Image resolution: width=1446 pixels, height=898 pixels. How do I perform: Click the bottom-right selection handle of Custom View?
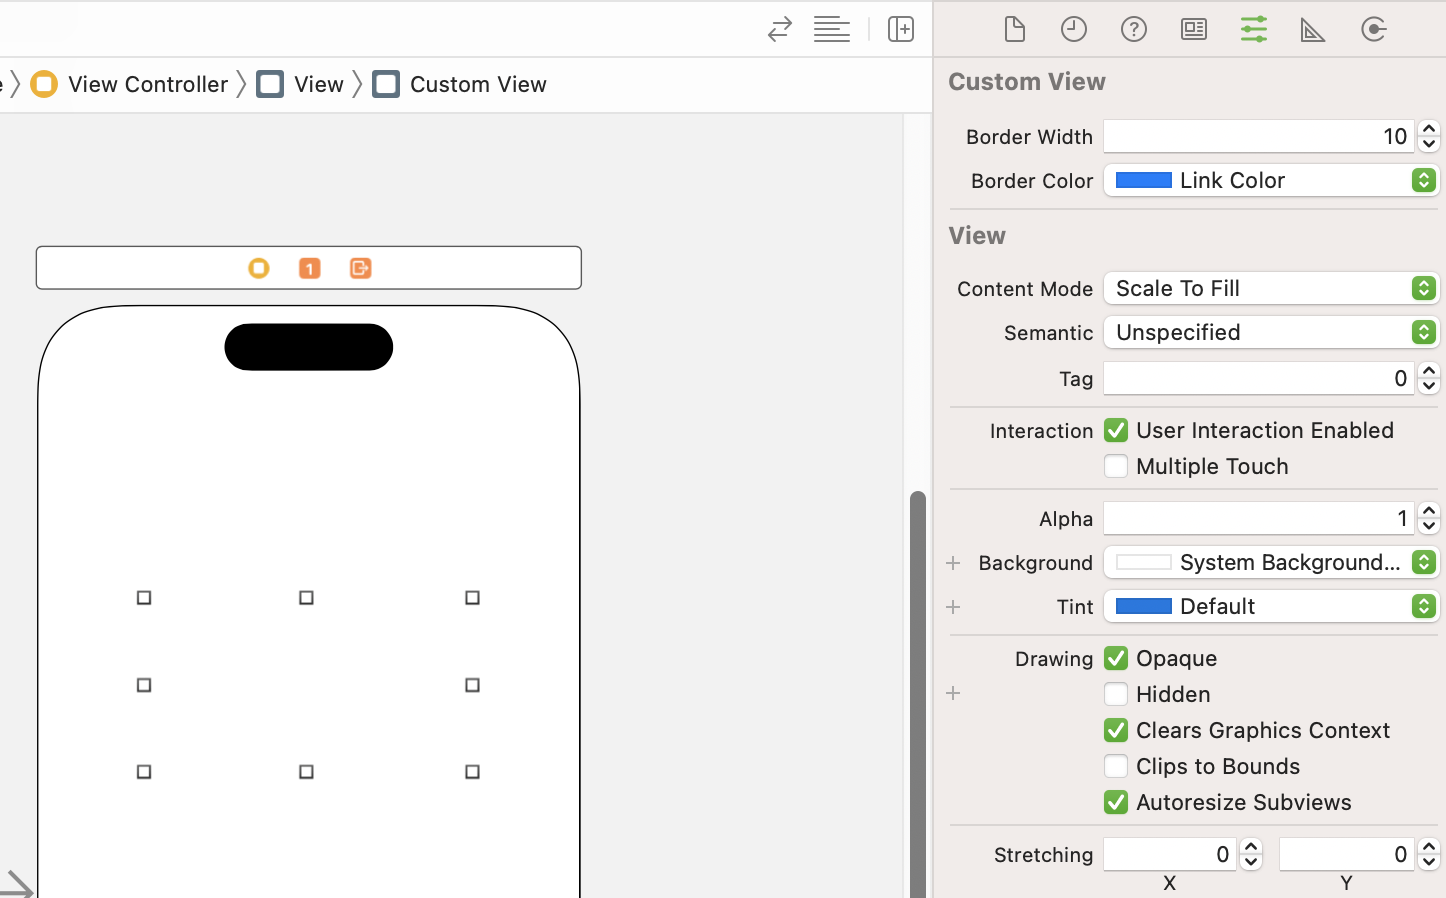click(x=473, y=772)
